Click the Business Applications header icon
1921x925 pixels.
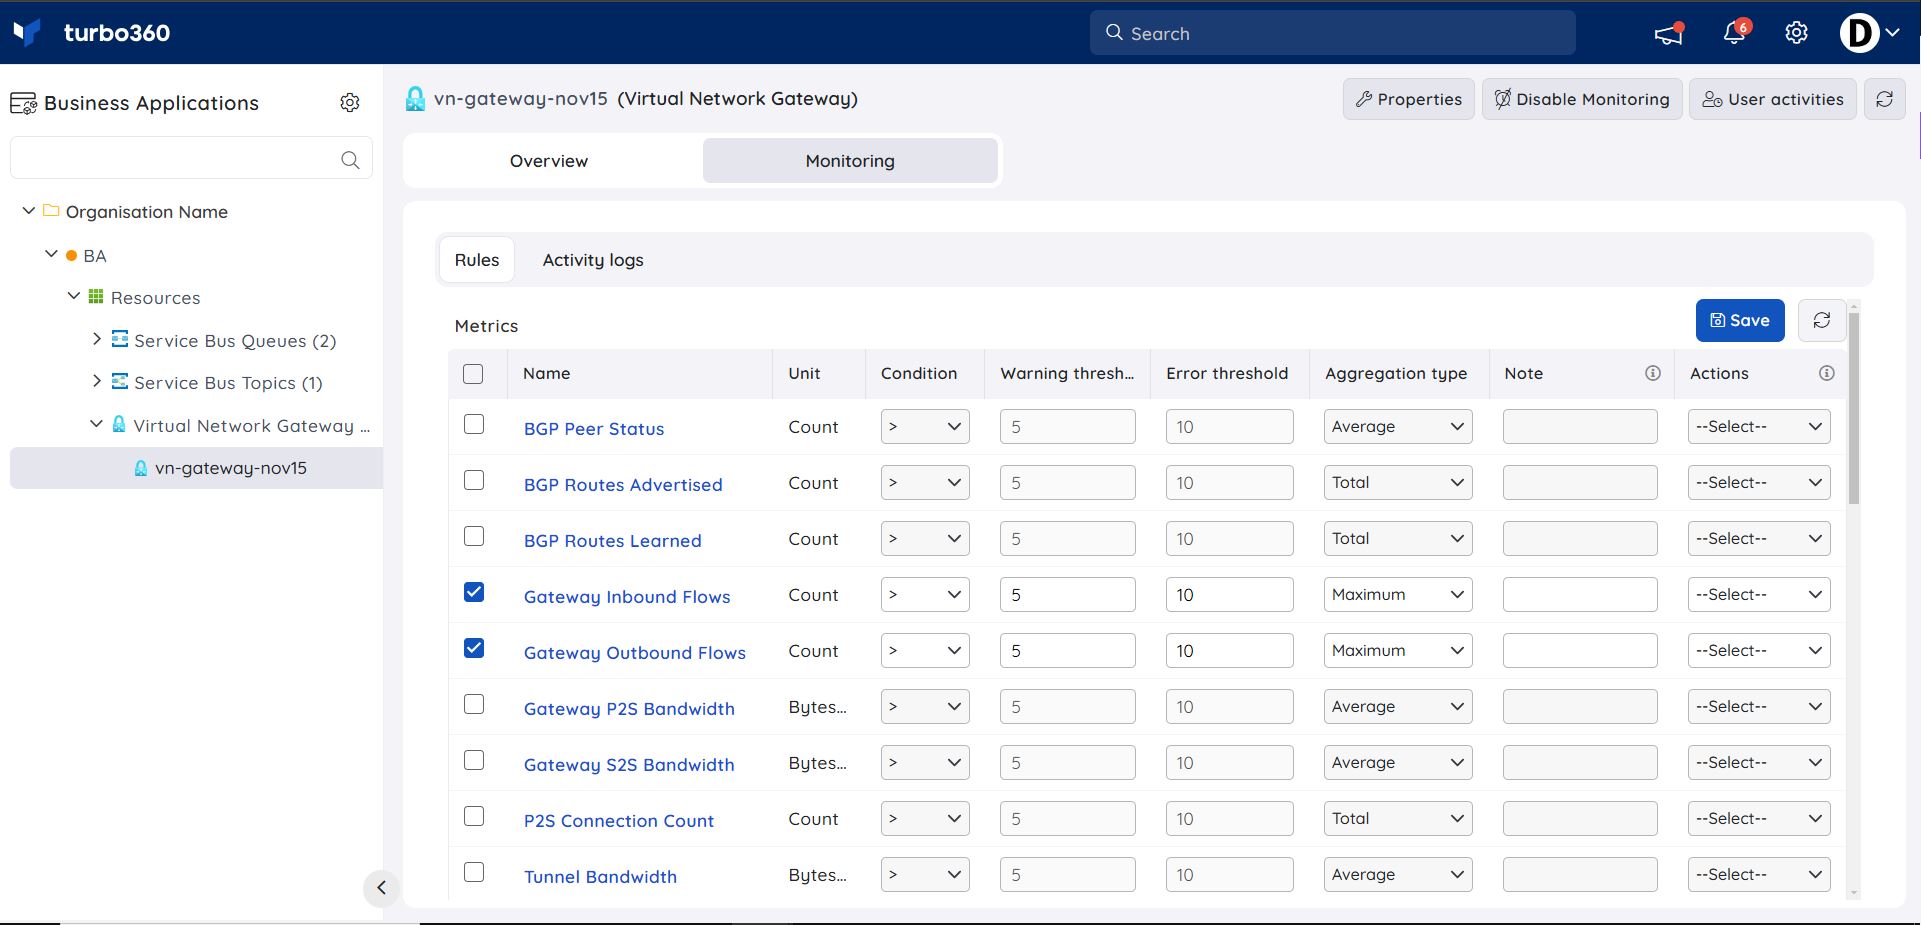coord(23,103)
